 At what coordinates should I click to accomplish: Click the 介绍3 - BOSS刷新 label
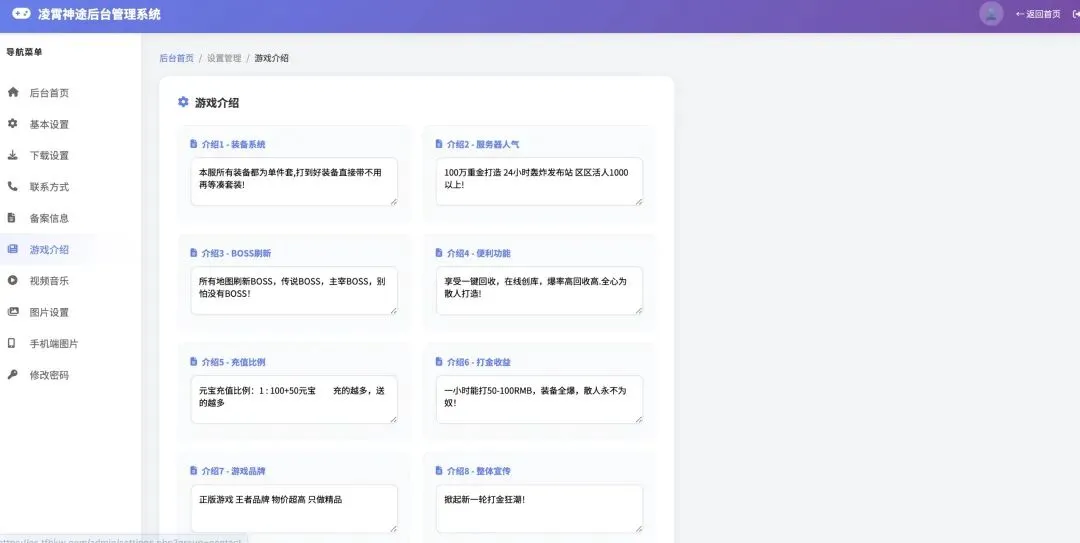pyautogui.click(x=236, y=253)
